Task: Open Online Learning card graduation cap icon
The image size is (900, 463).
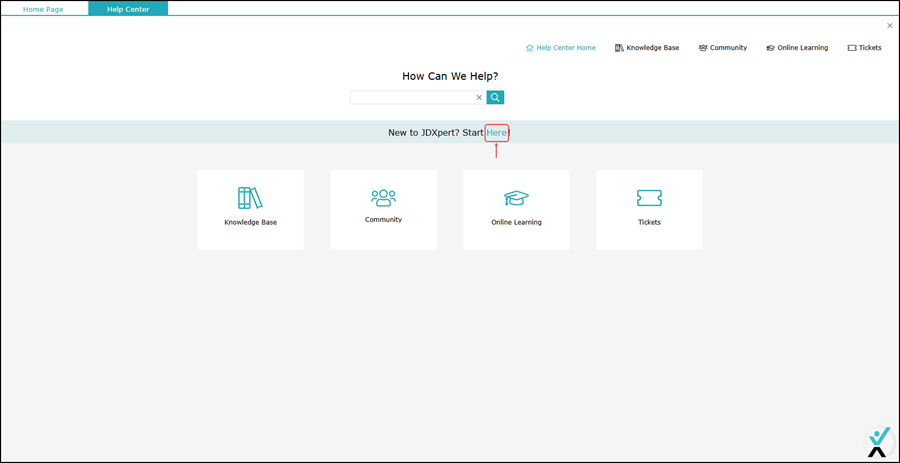Action: pos(516,198)
